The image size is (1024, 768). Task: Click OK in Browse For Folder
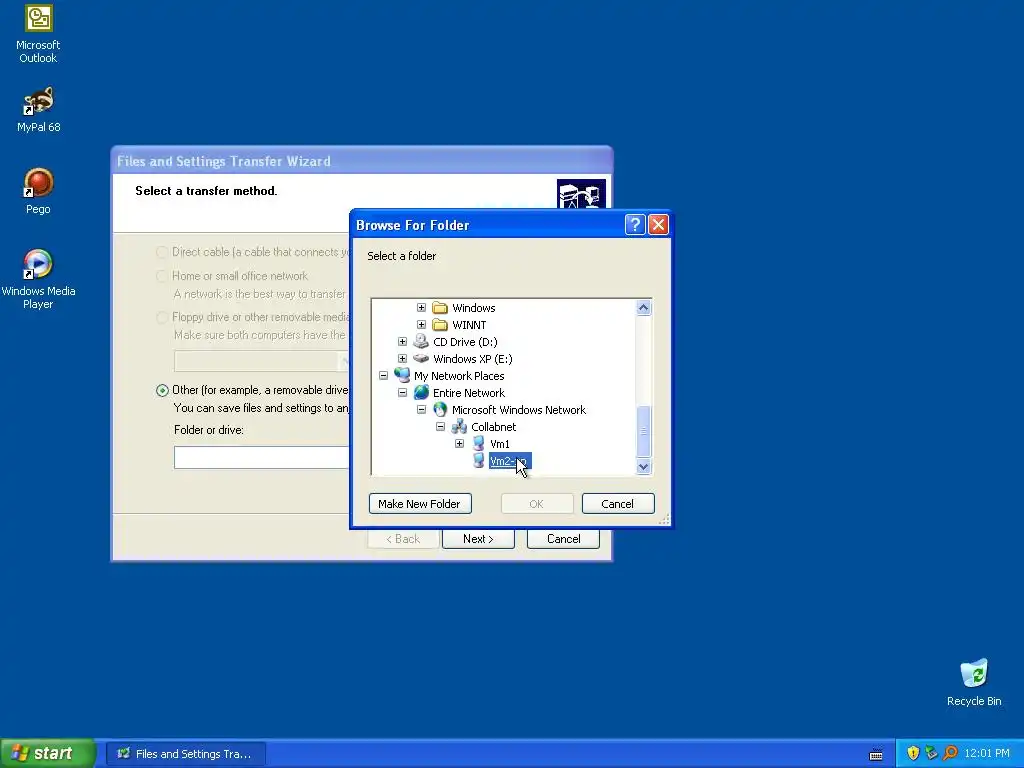[537, 504]
